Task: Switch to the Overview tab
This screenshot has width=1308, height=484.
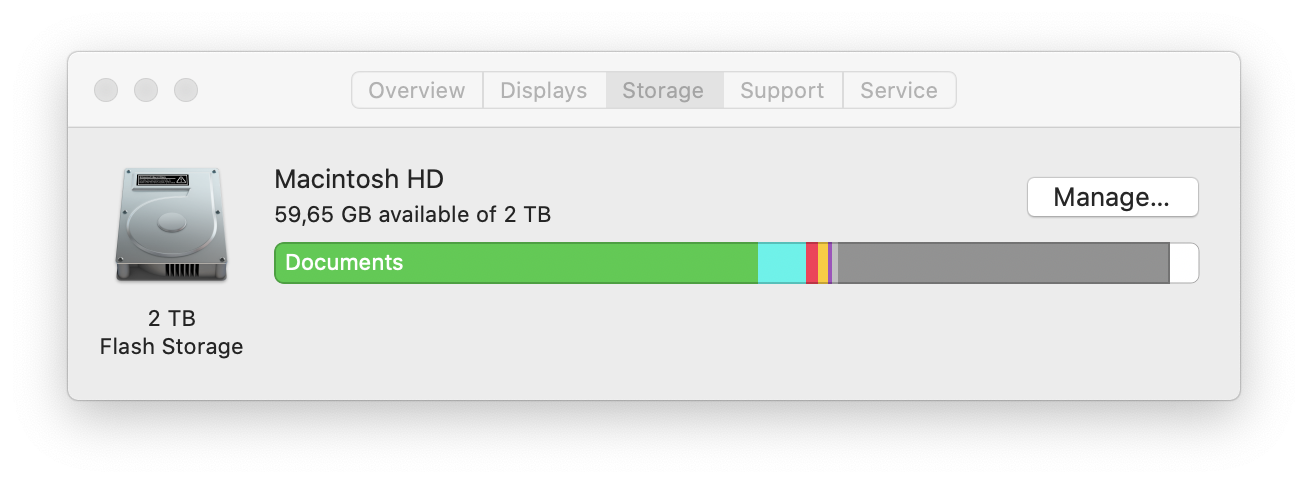Action: pos(417,90)
